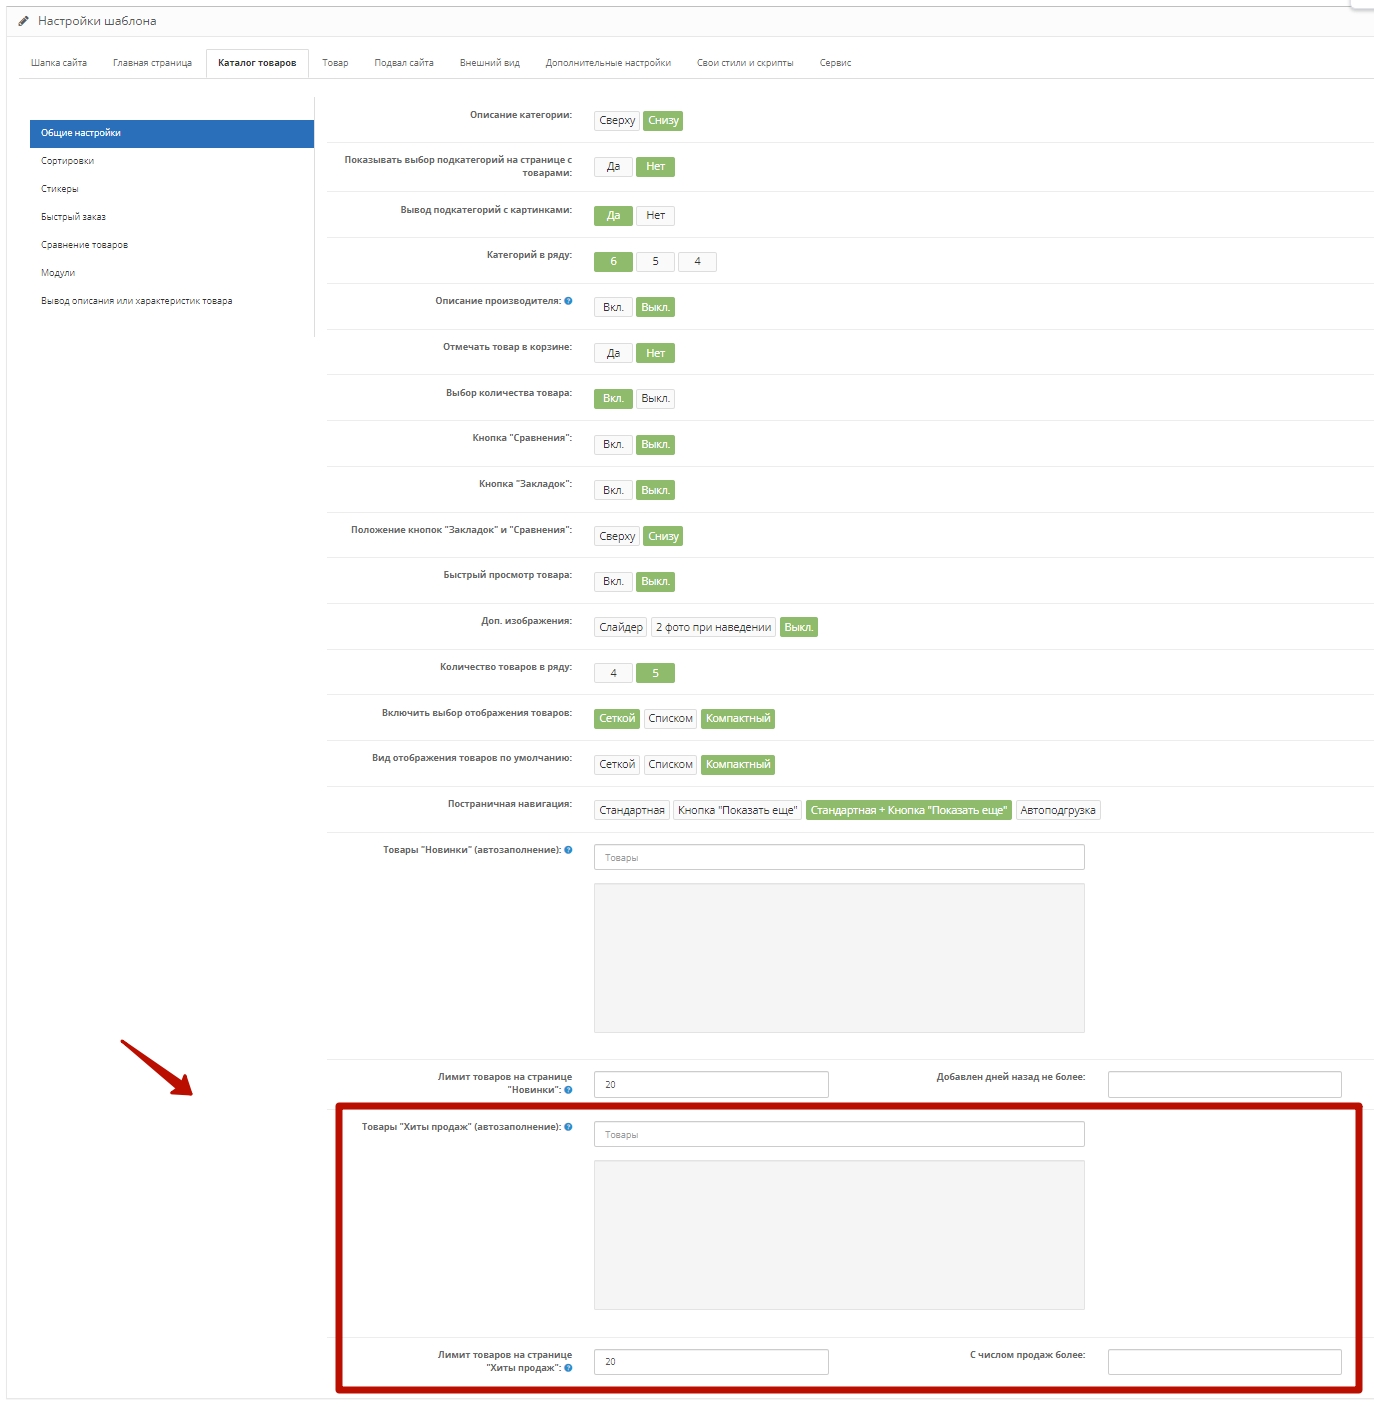Click help icon for Лимит товаров "Новинки"
1374x1407 pixels.
[568, 1090]
